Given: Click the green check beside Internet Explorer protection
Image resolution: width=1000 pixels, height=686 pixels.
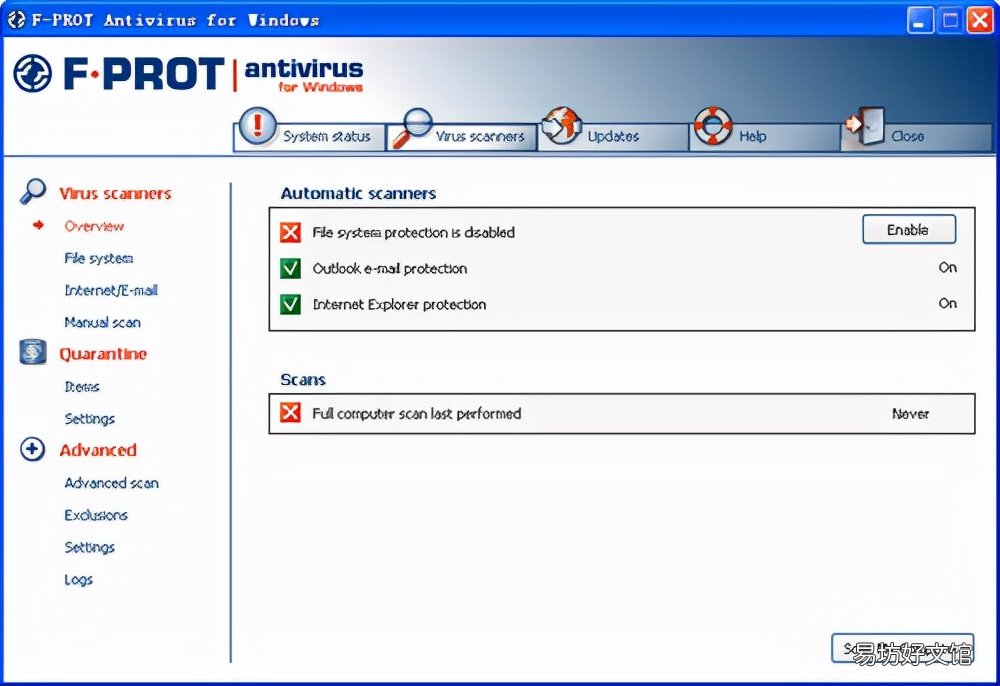Looking at the screenshot, I should coord(290,303).
